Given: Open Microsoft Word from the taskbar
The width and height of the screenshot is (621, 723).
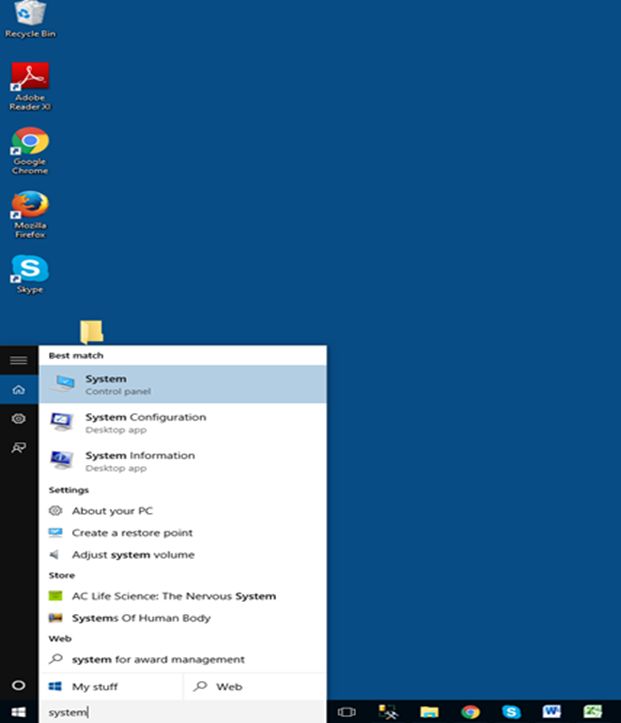Looking at the screenshot, I should coord(552,712).
